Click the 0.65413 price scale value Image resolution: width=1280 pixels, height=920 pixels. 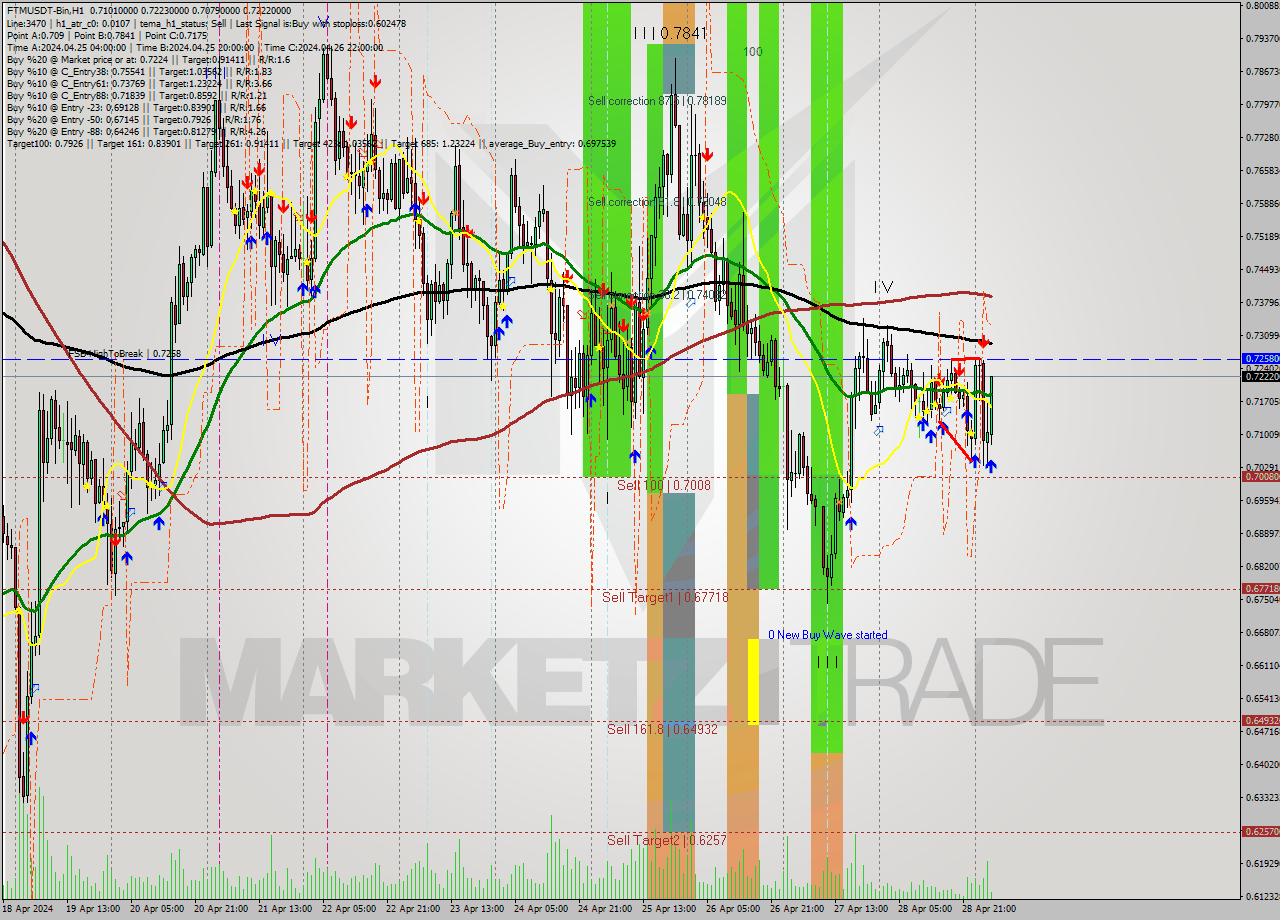click(x=1262, y=699)
